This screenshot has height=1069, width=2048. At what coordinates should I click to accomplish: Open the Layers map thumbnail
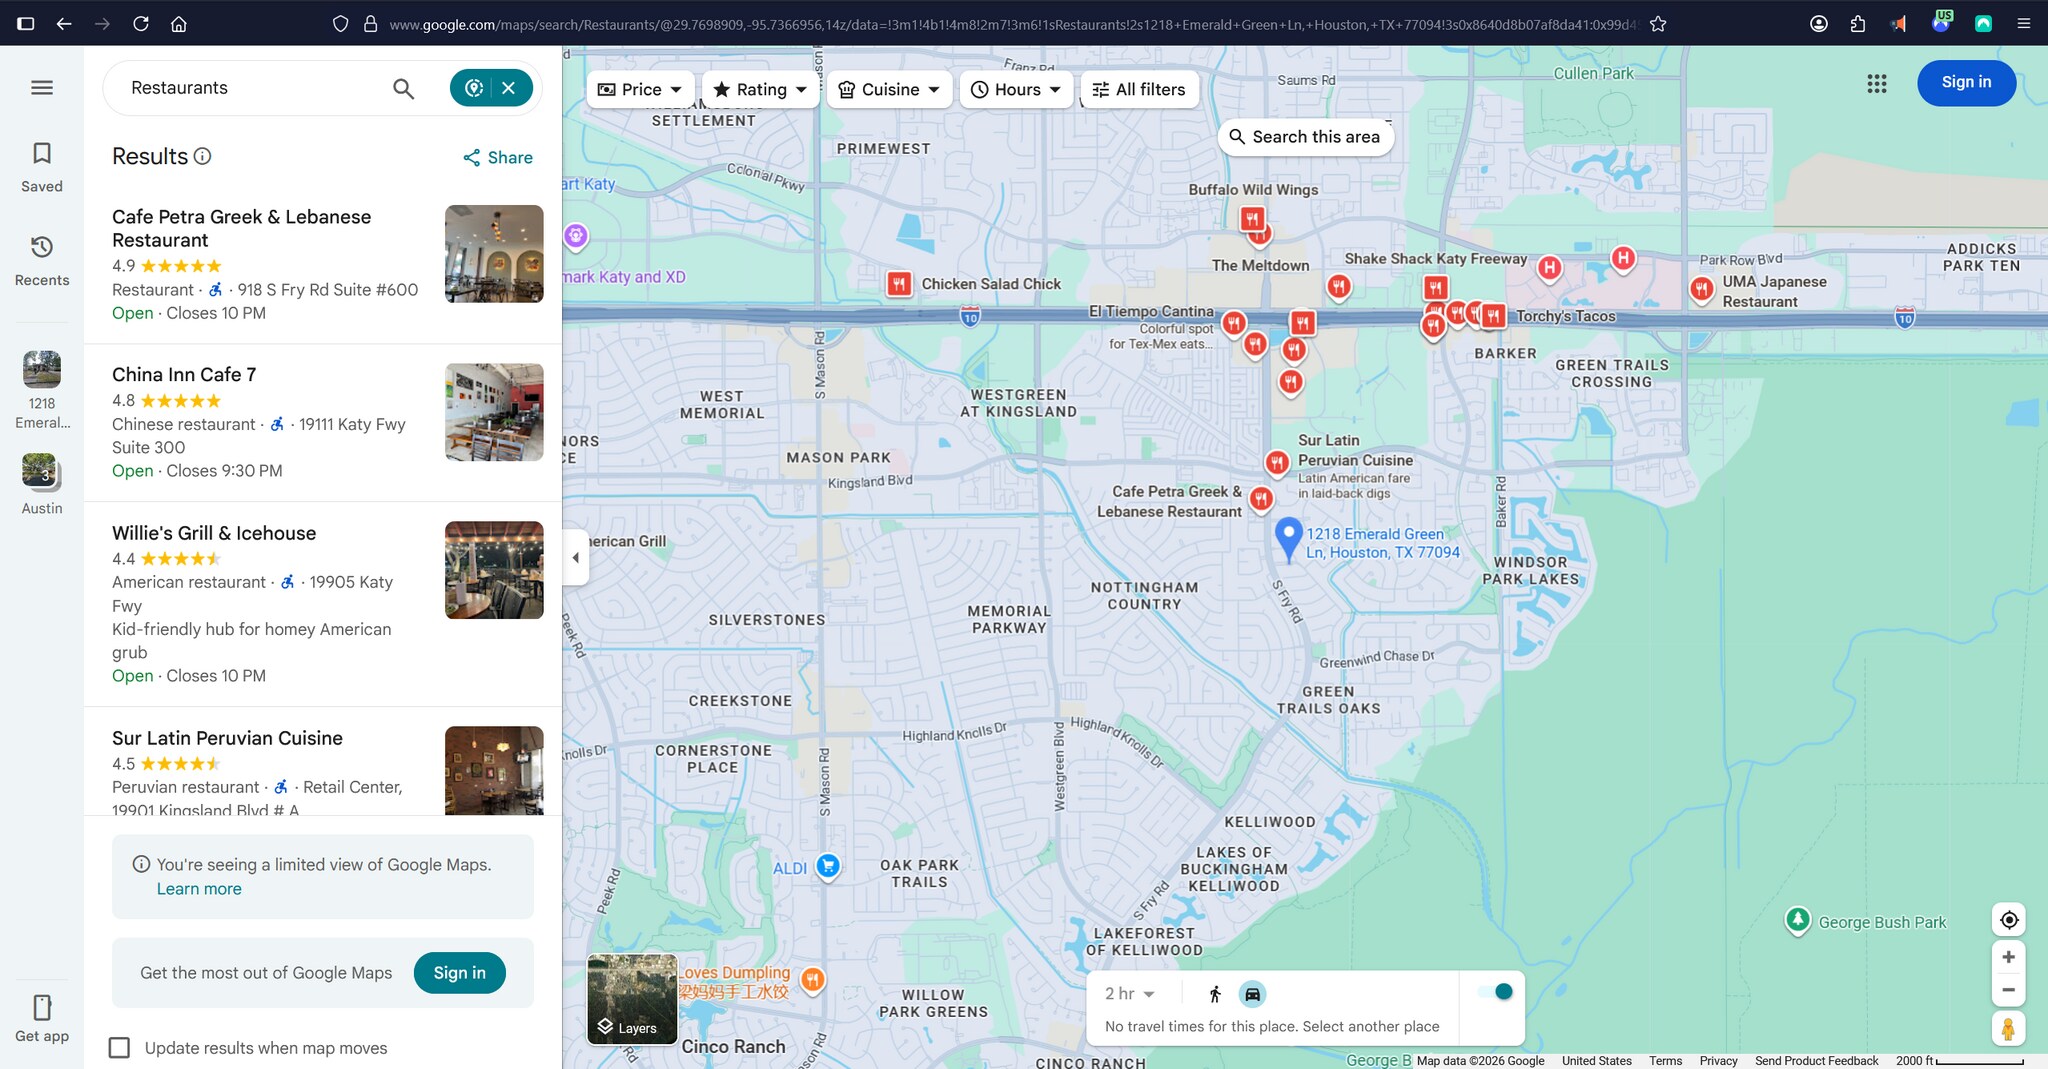[x=632, y=999]
